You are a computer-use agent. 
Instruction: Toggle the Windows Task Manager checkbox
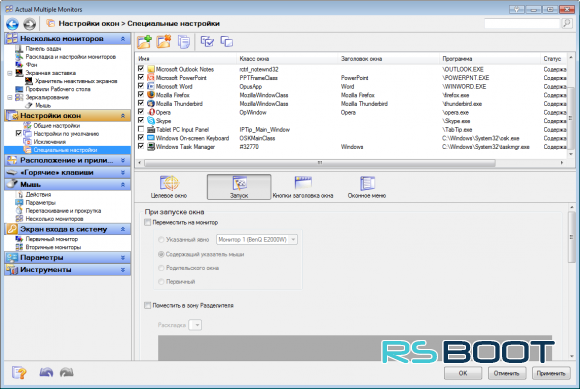pyautogui.click(x=141, y=146)
